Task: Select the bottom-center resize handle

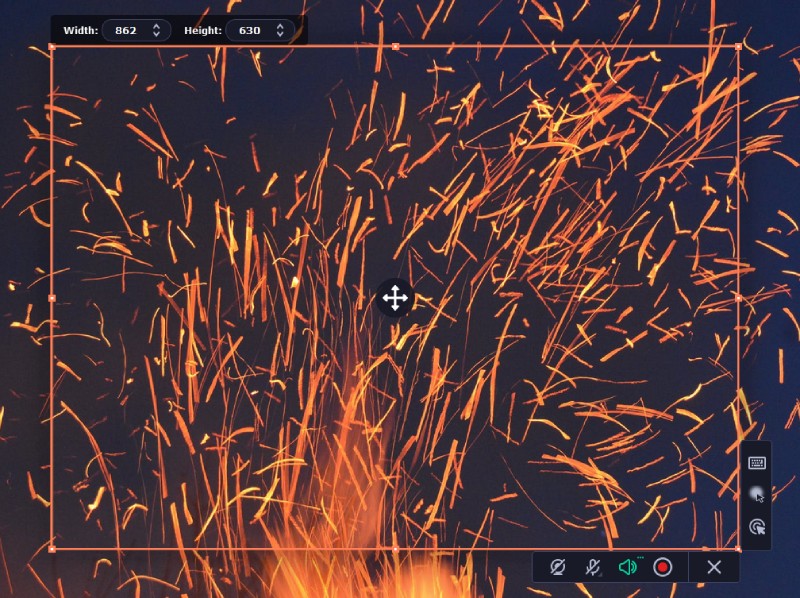Action: tap(395, 550)
